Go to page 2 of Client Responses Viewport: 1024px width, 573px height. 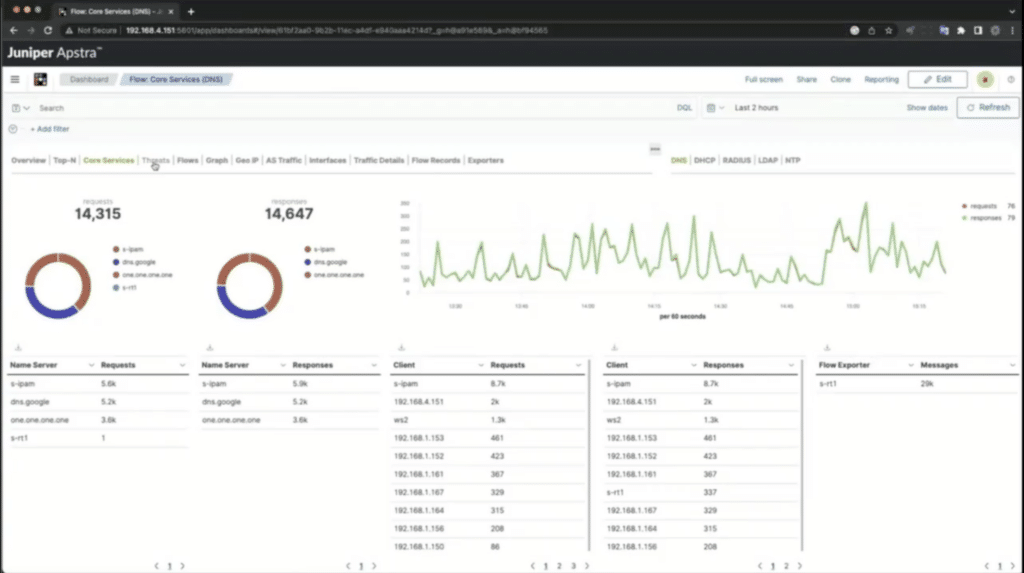786,566
